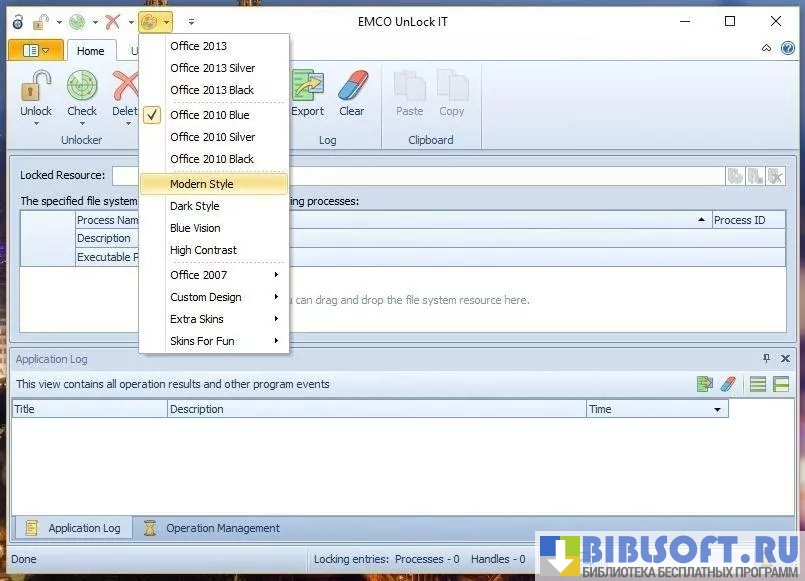Click the Export log icon in ribbon

click(x=307, y=87)
